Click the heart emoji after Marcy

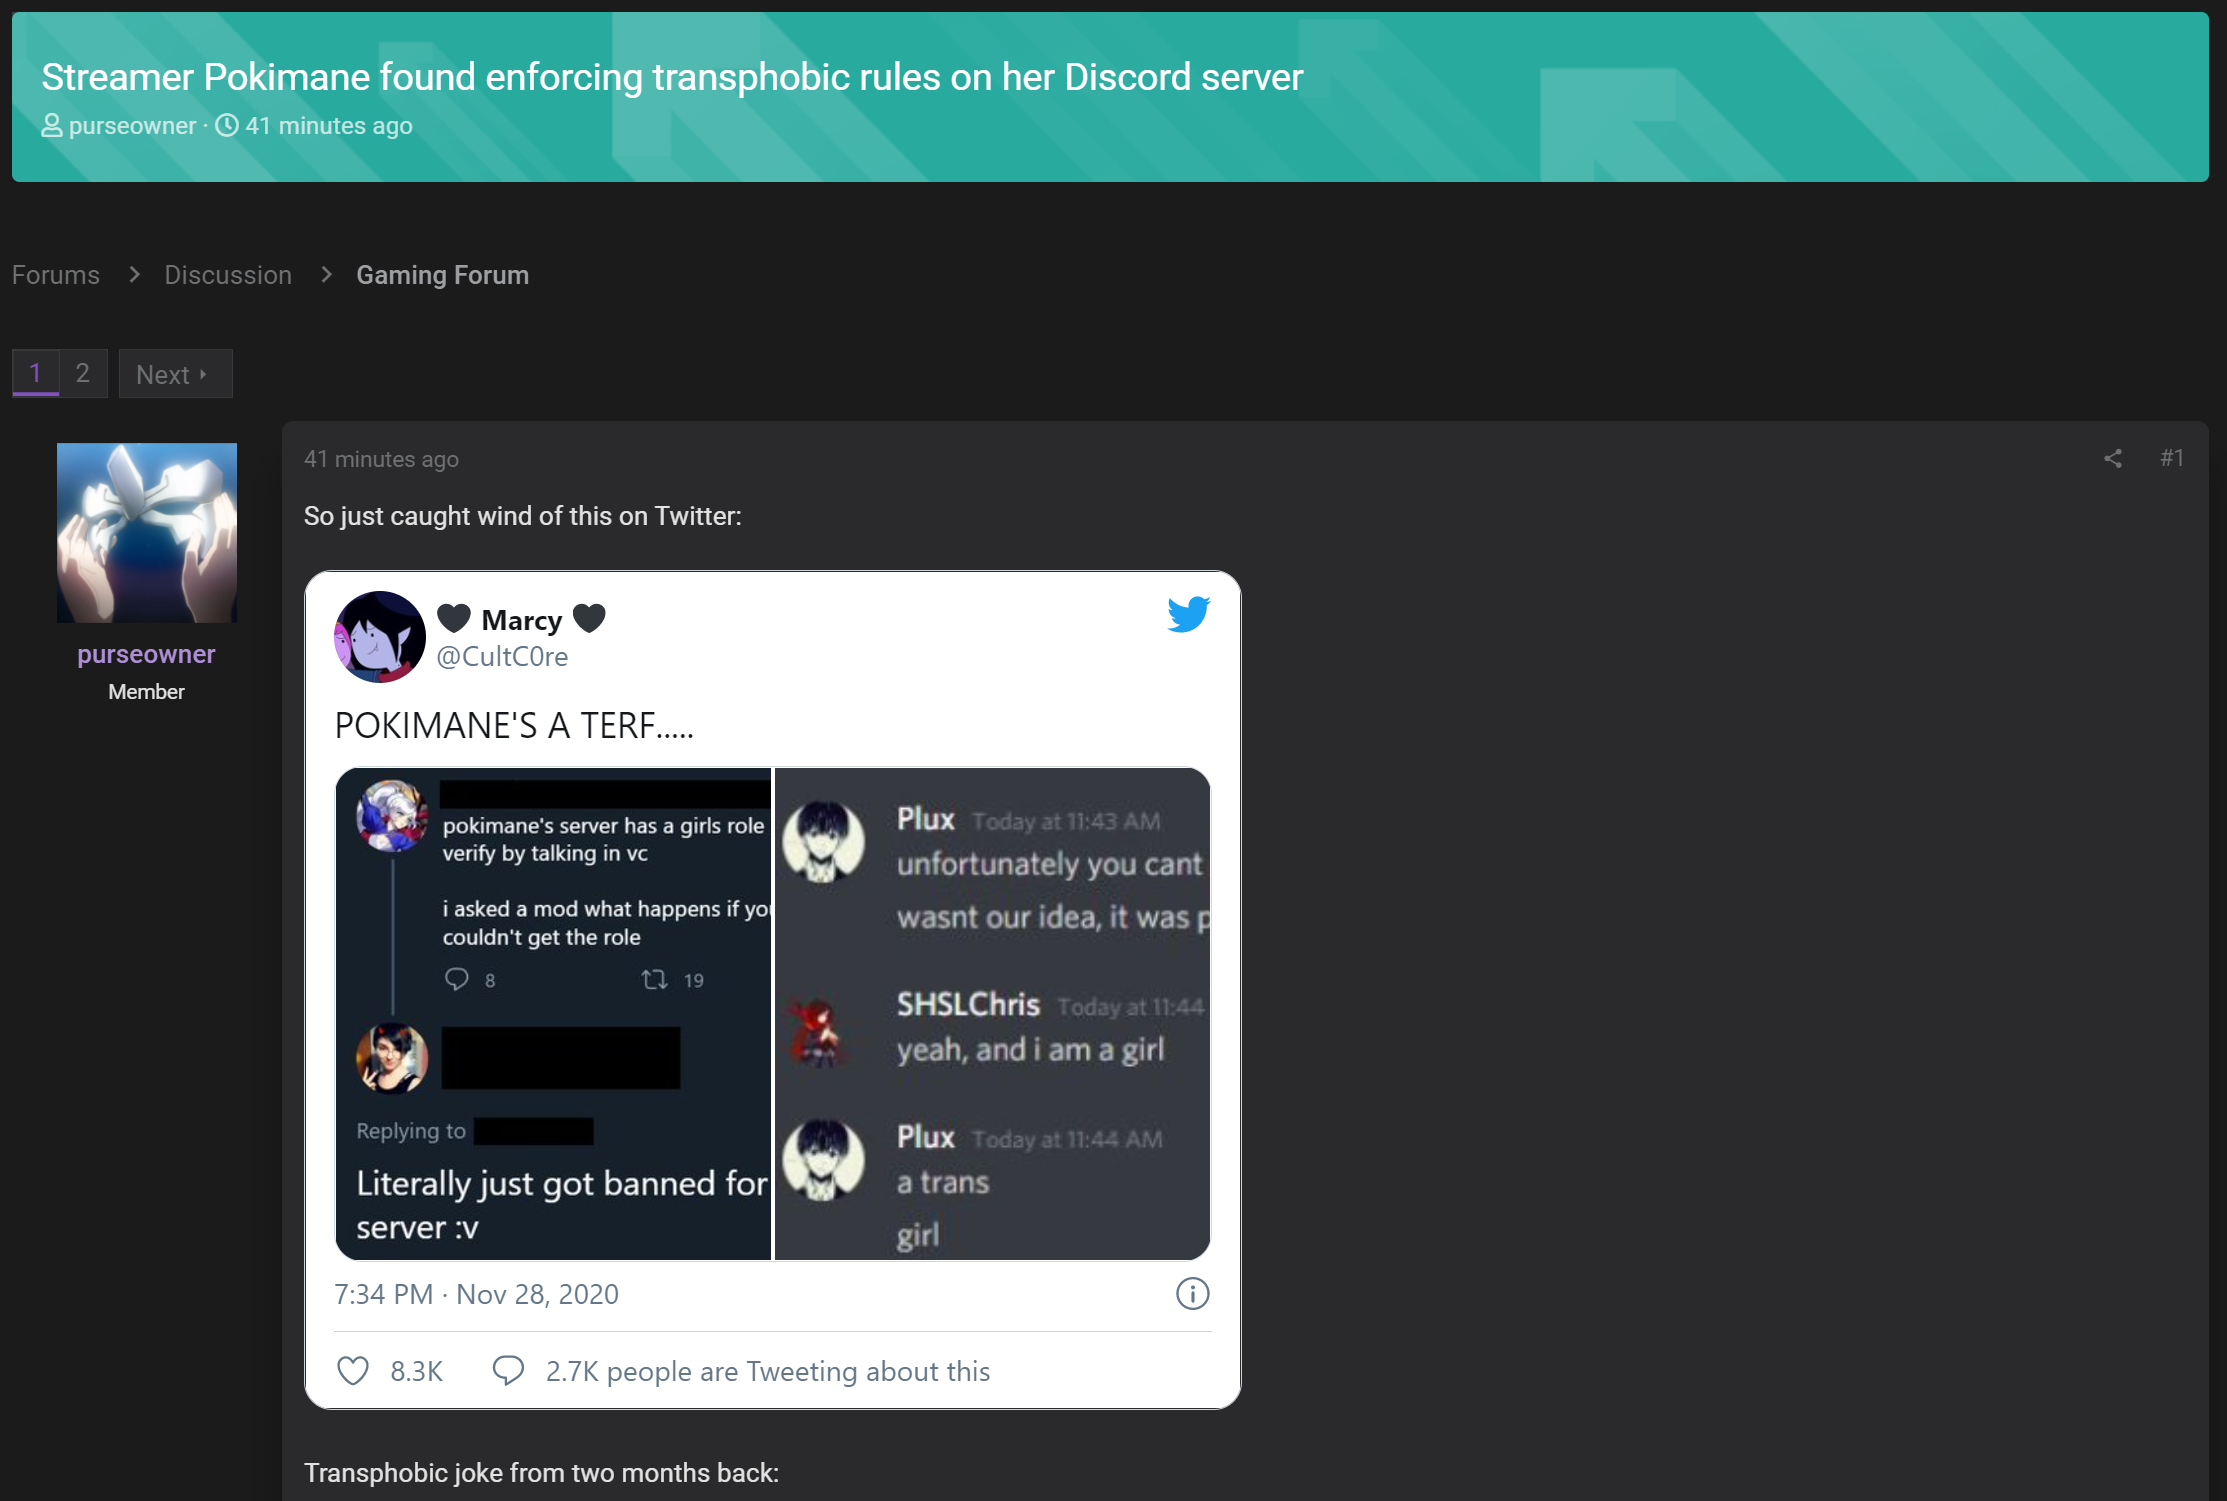589,618
